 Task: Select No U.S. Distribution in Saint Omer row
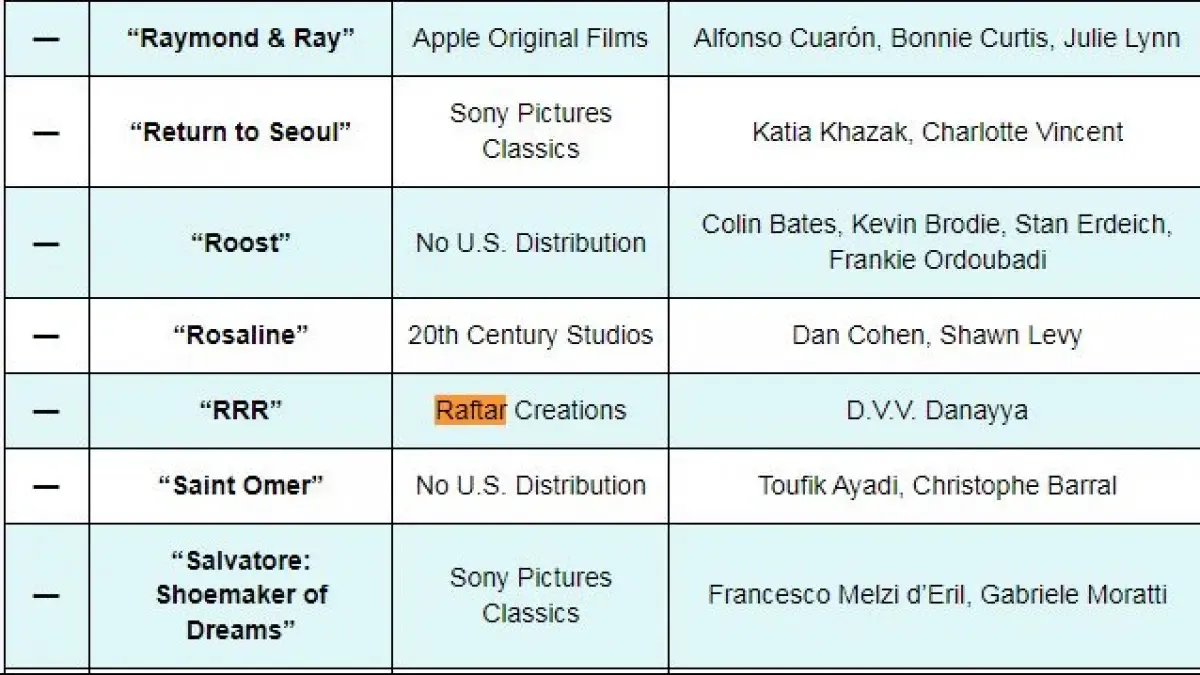(x=530, y=486)
